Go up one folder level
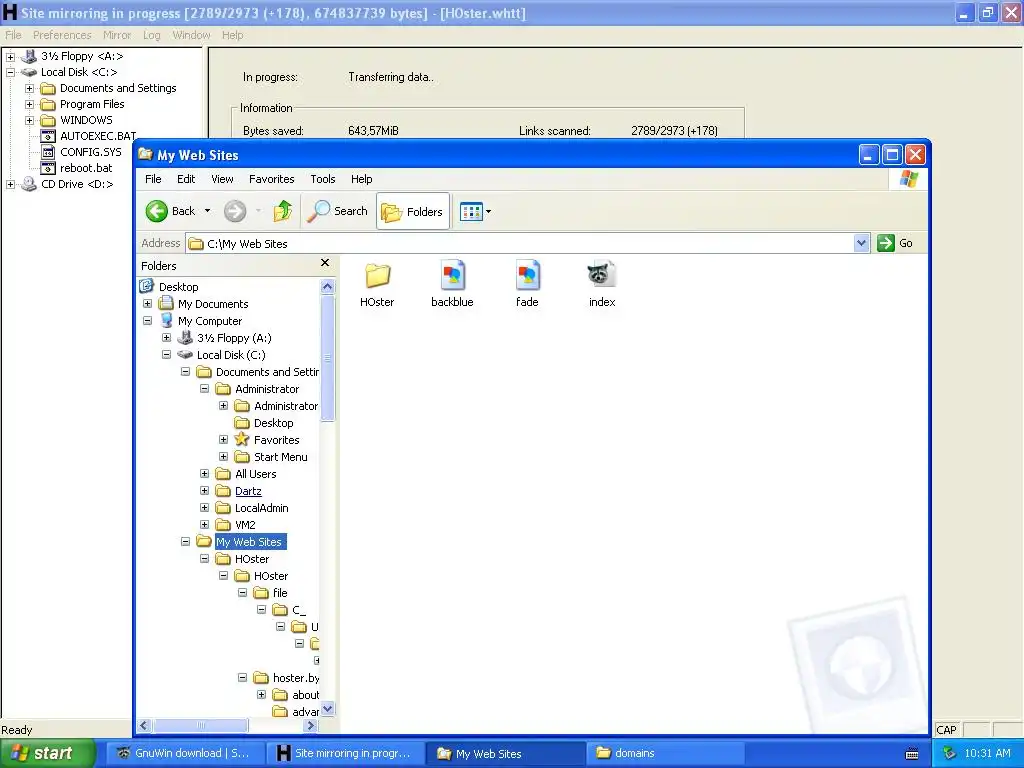The width and height of the screenshot is (1024, 768). 283,211
